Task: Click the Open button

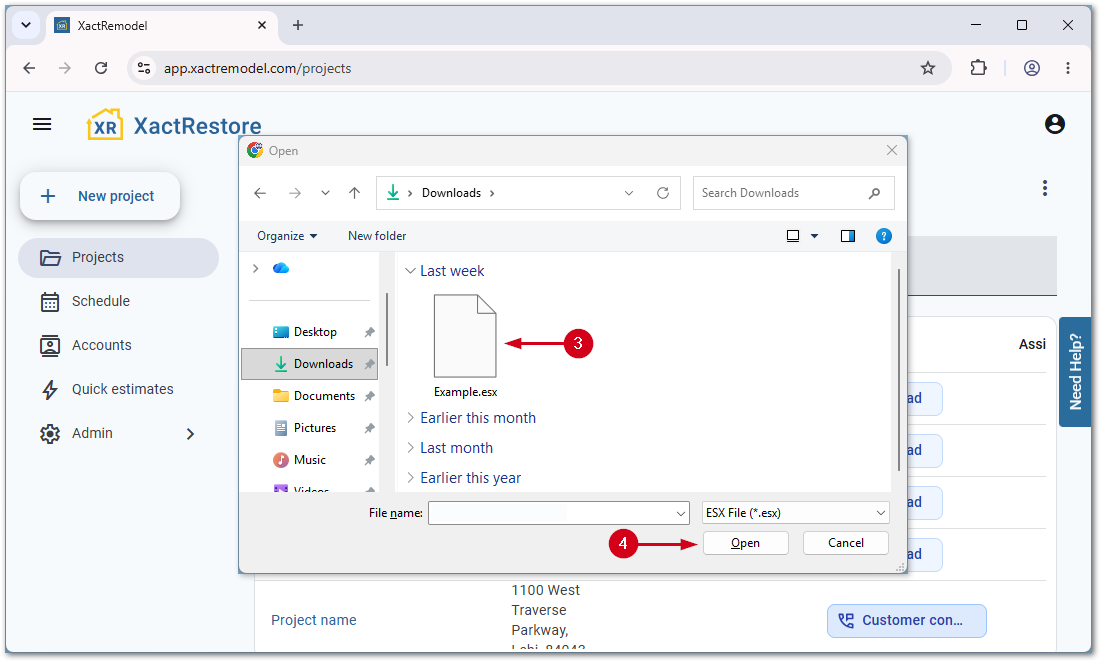Action: click(746, 543)
